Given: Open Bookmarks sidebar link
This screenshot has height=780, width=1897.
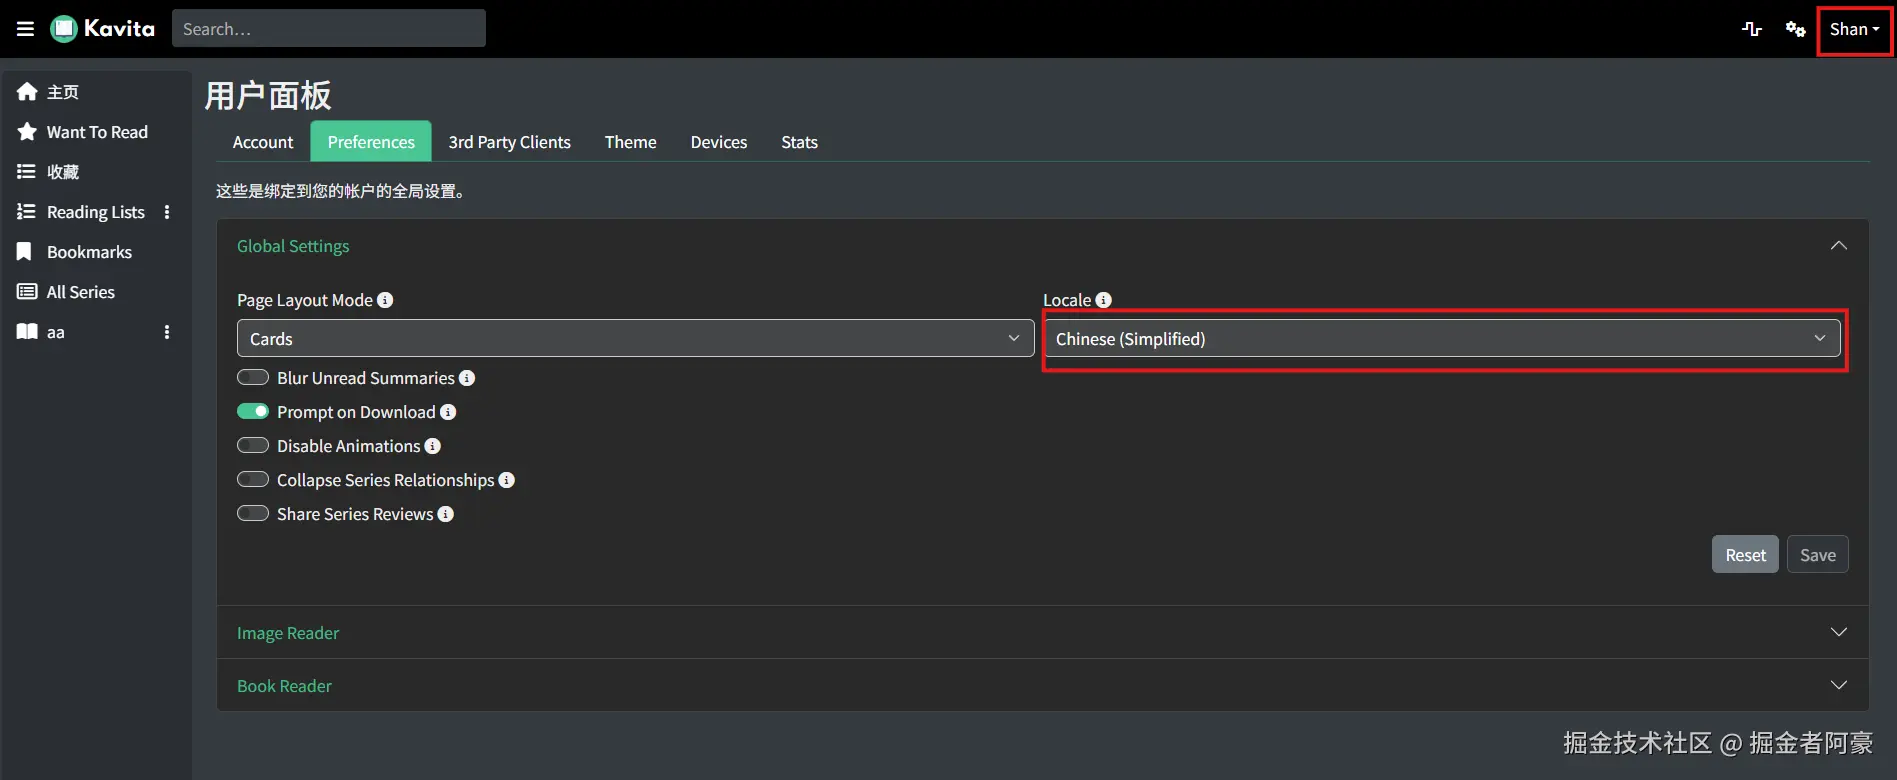Looking at the screenshot, I should click(x=89, y=252).
